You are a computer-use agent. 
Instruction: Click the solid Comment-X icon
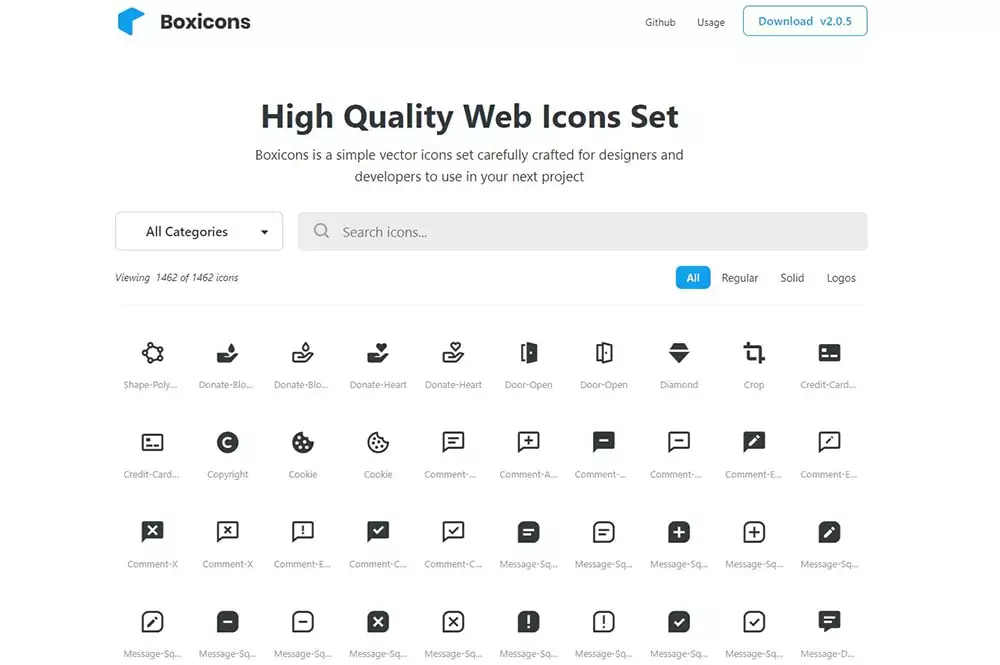click(x=152, y=532)
